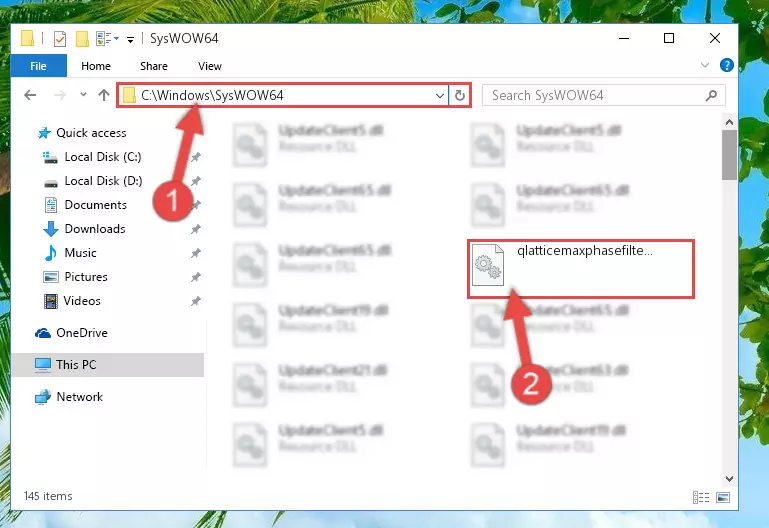Select This PC in navigation pane

pyautogui.click(x=76, y=365)
